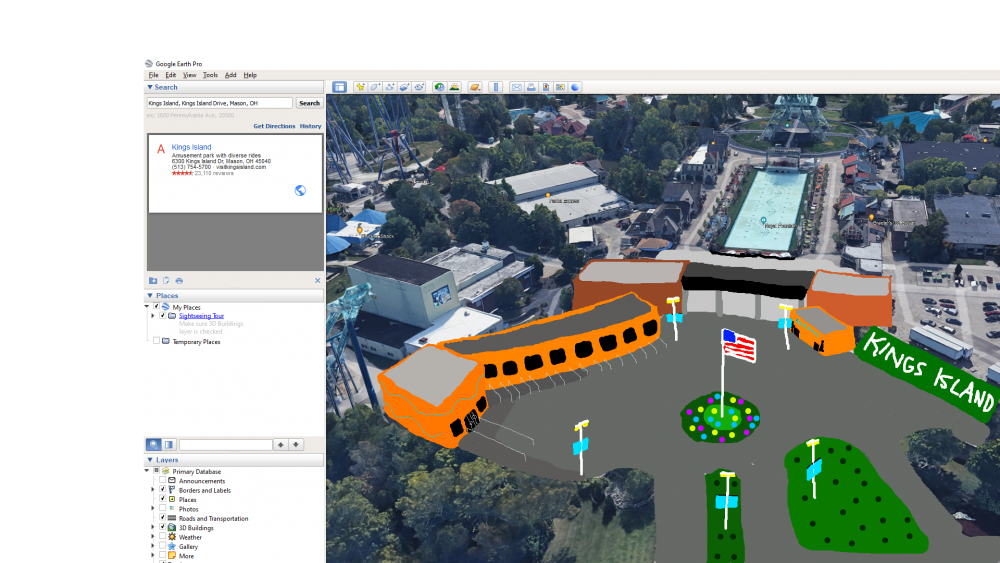Screen dimensions: 1000x563
Task: Click the Get Directions link
Action: (x=274, y=126)
